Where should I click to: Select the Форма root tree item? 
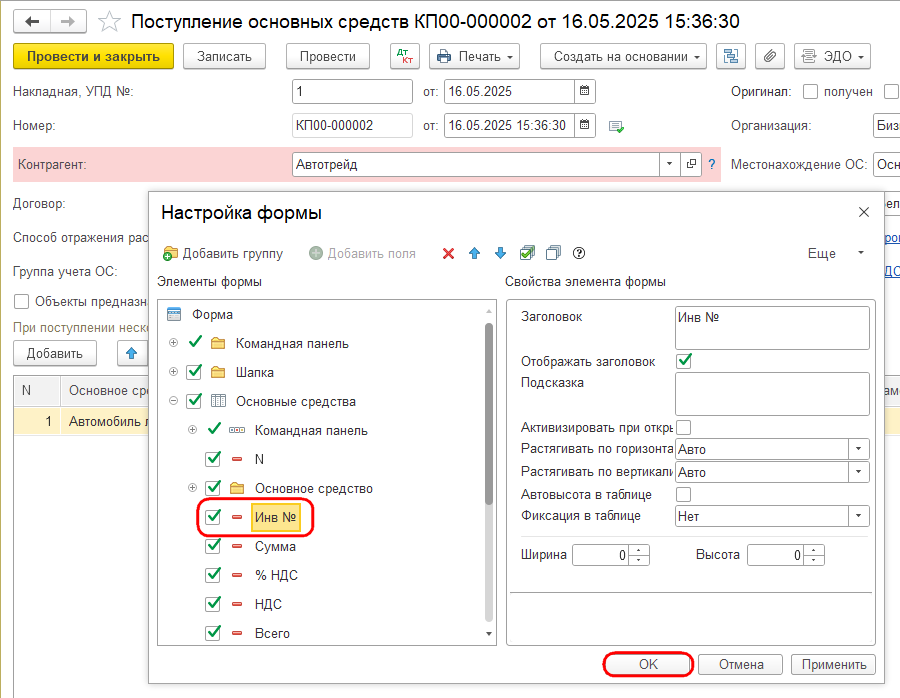click(x=212, y=315)
